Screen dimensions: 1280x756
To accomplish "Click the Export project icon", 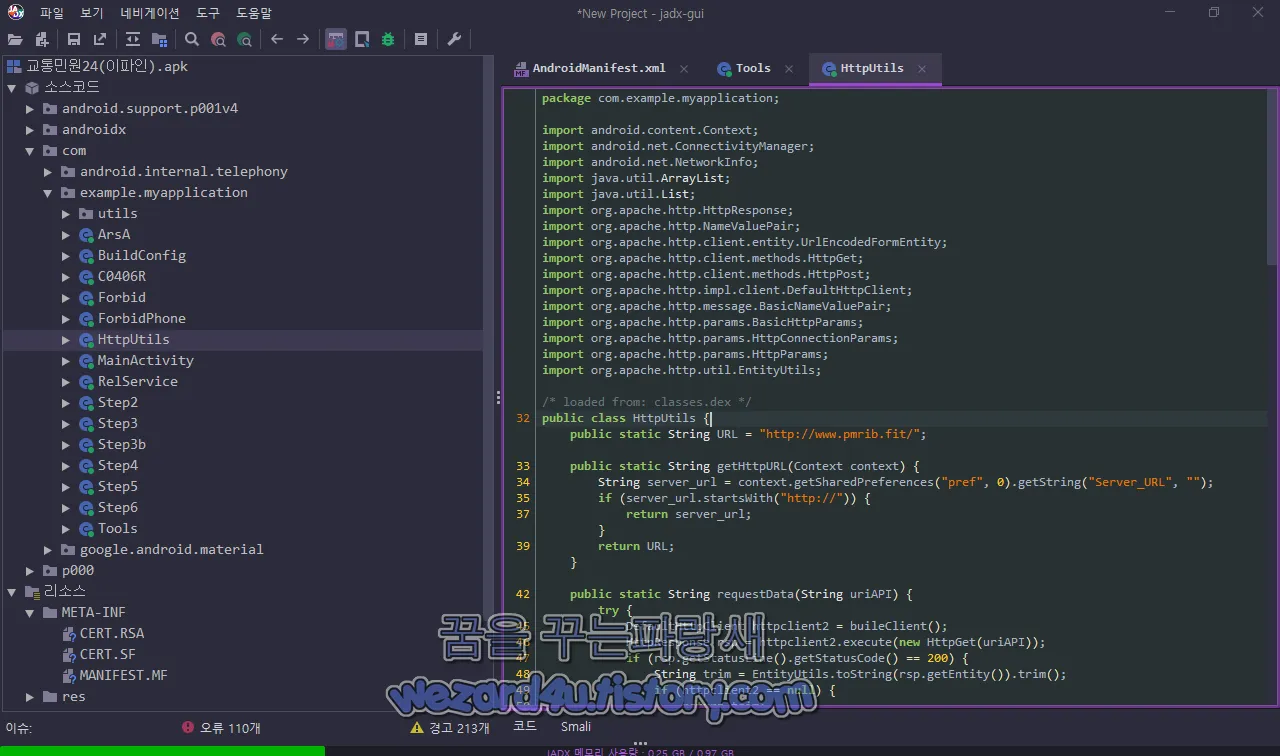I will coord(100,40).
